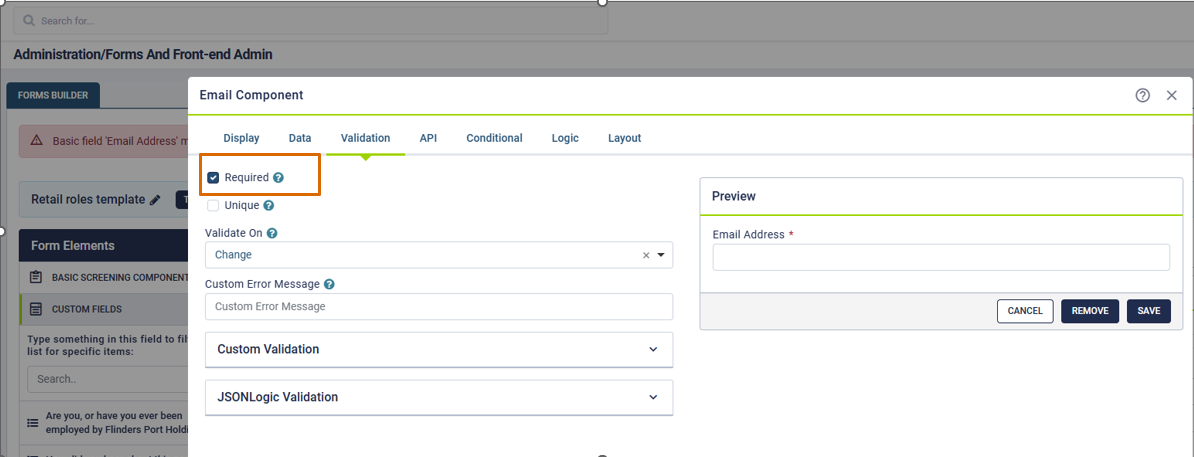Click the help icon in dialog header

pyautogui.click(x=1142, y=95)
